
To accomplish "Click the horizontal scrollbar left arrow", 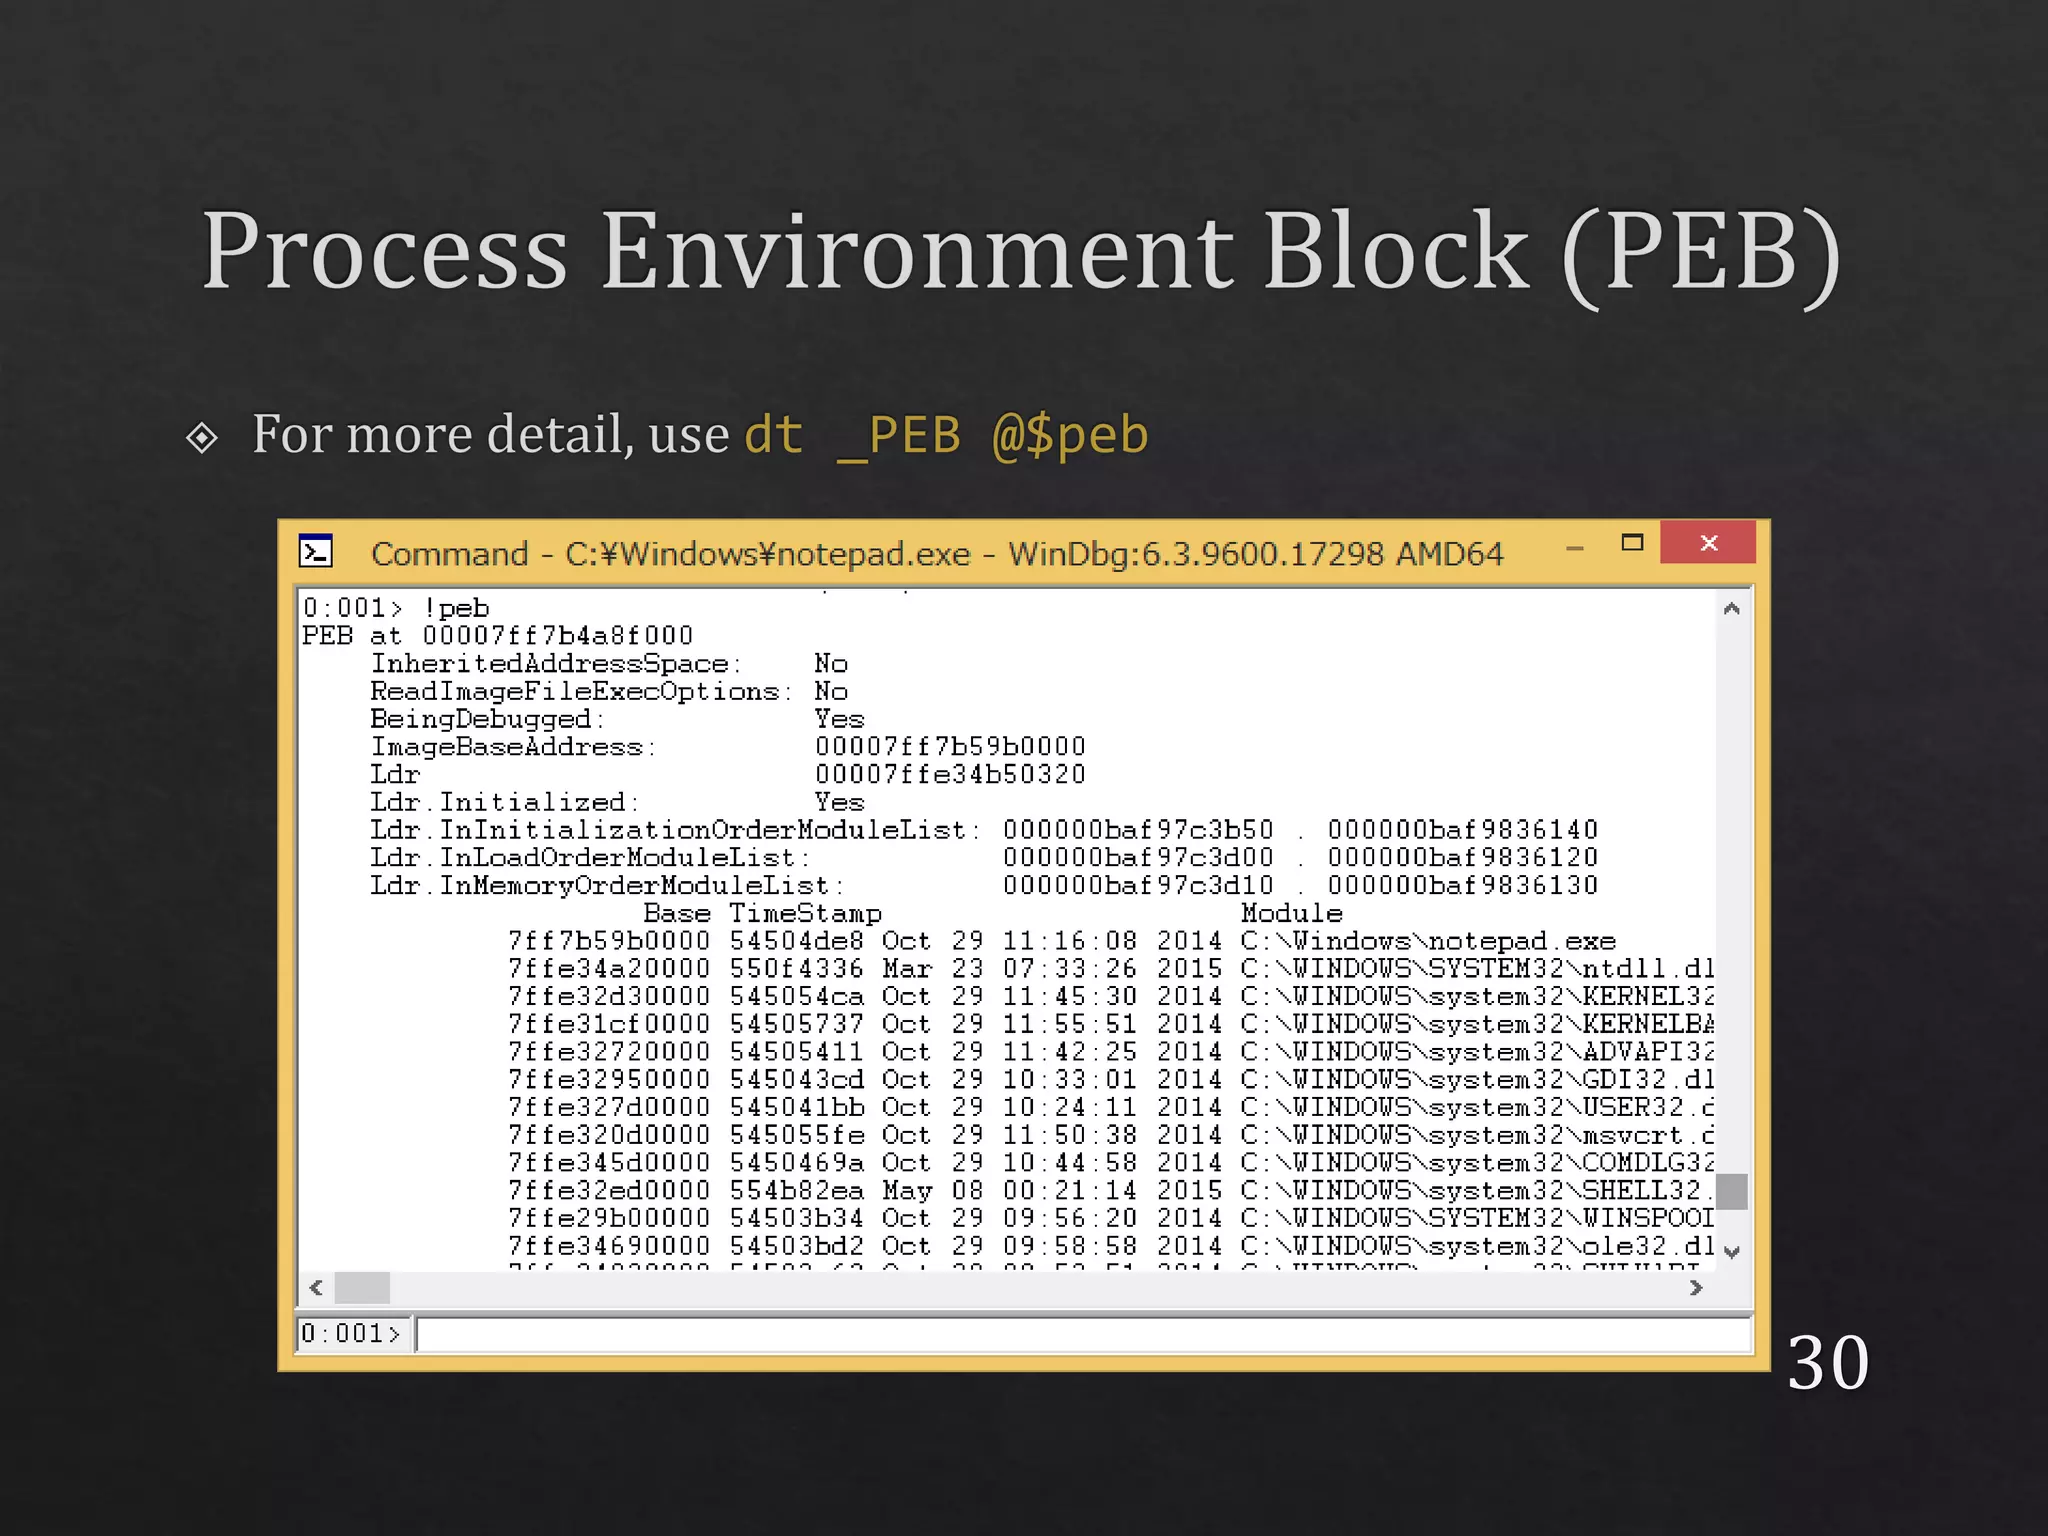I will [x=316, y=1288].
